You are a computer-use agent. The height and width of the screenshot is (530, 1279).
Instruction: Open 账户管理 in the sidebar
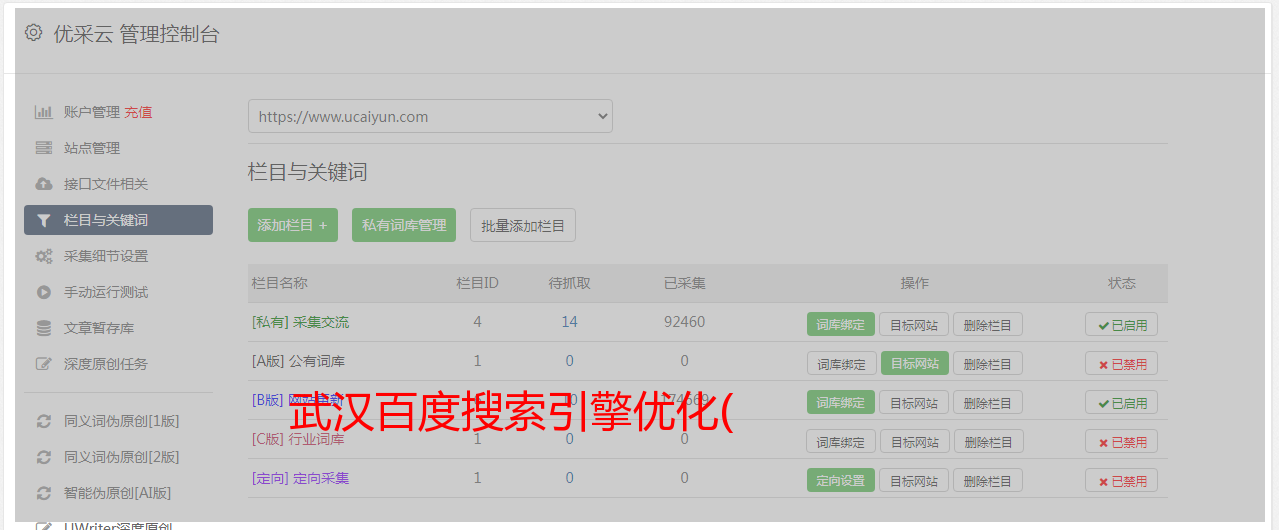tap(92, 112)
